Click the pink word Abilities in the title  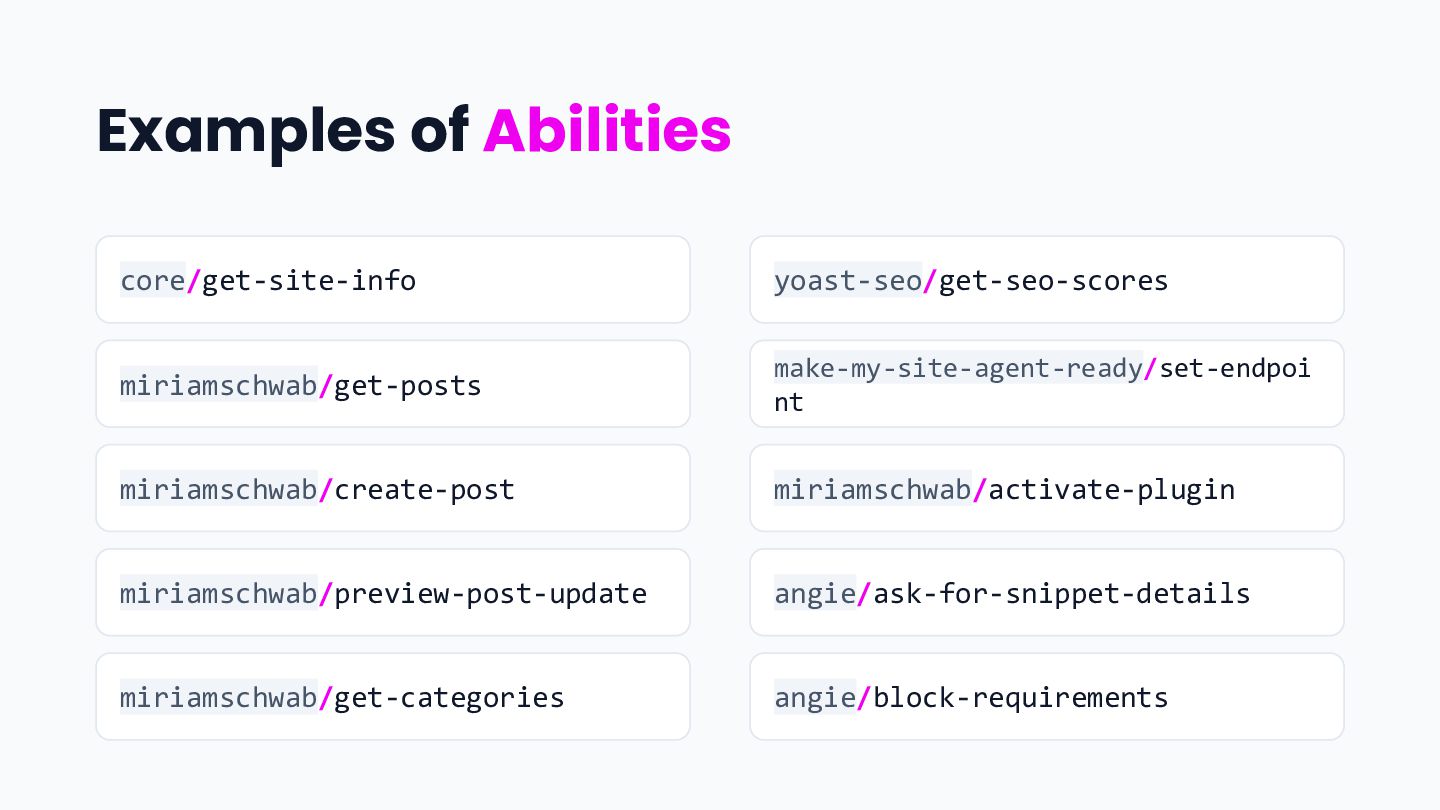point(607,131)
